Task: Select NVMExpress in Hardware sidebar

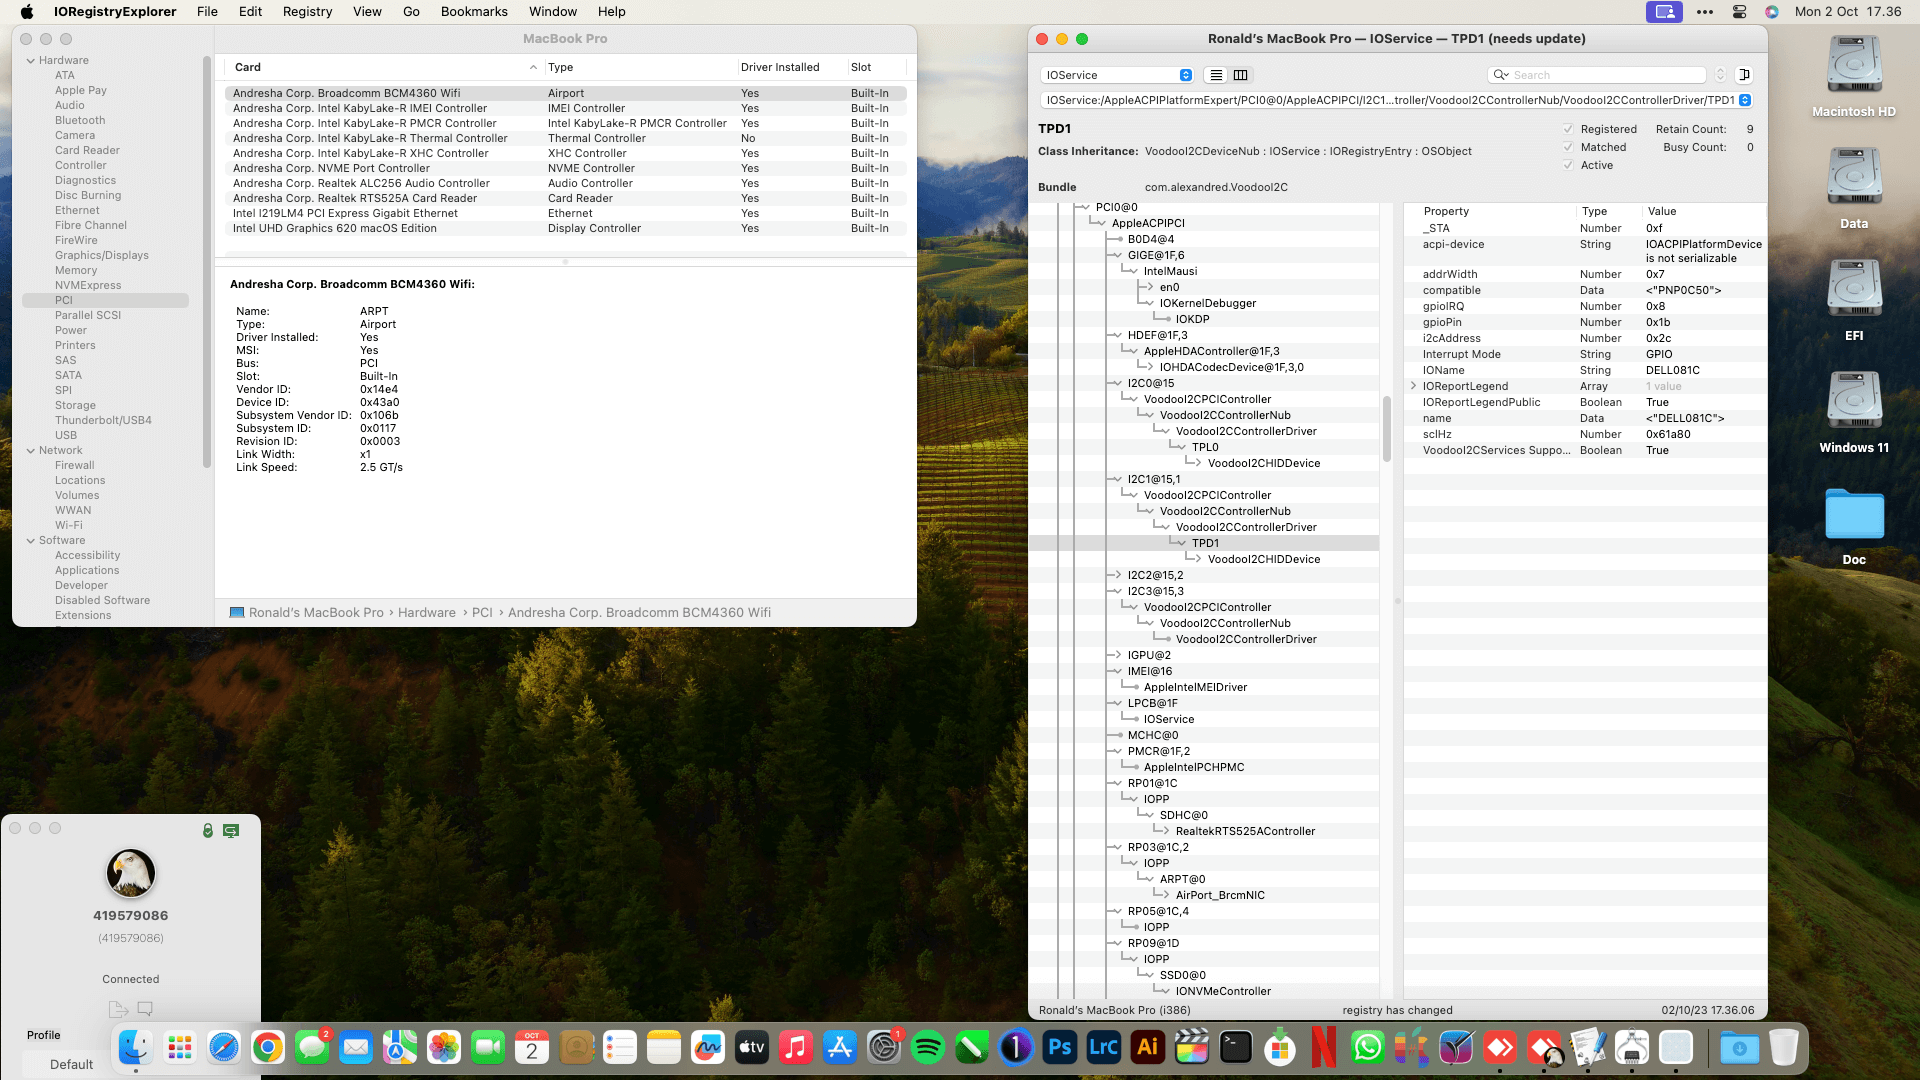Action: pyautogui.click(x=88, y=285)
